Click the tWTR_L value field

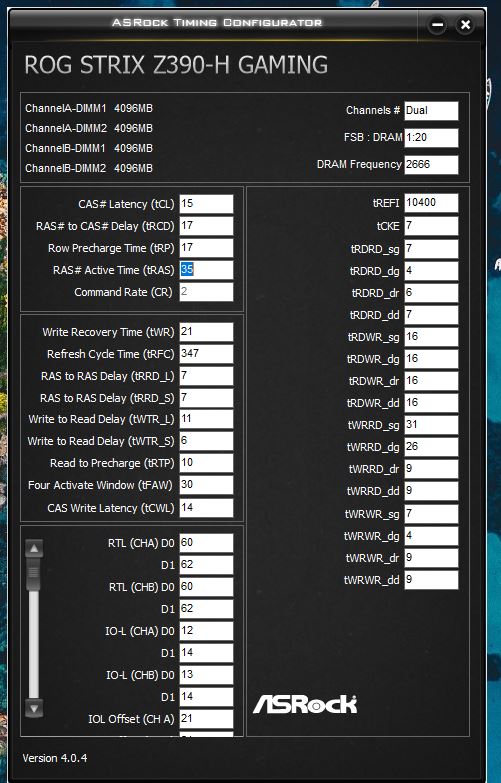206,419
